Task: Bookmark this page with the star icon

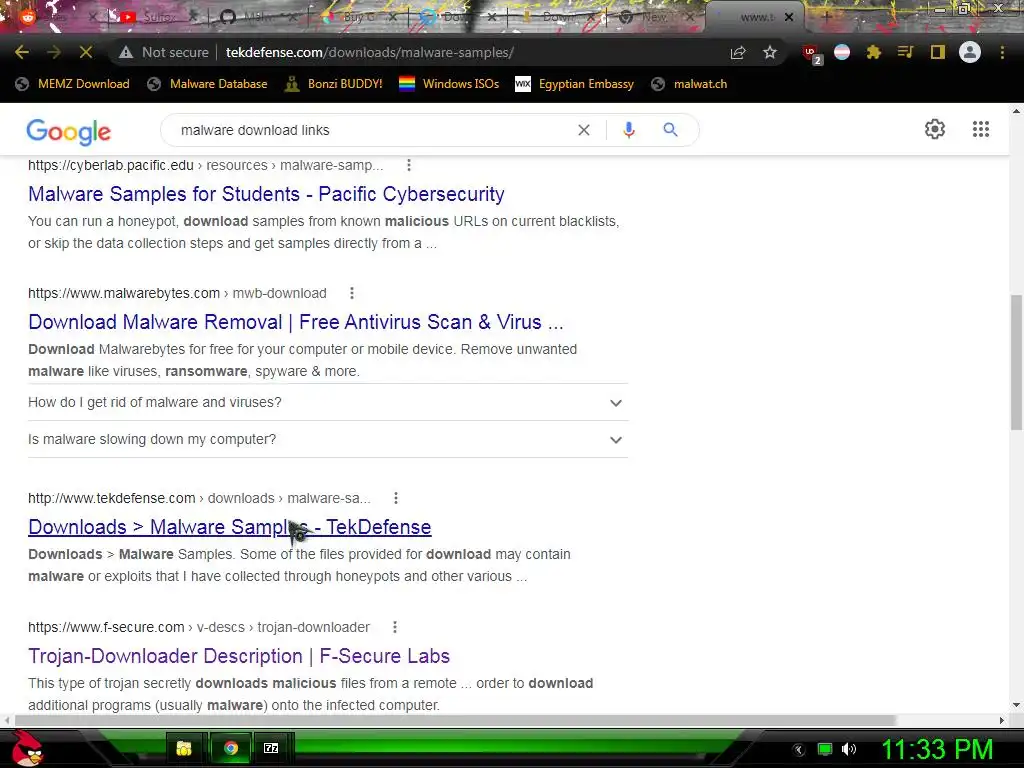Action: [770, 52]
